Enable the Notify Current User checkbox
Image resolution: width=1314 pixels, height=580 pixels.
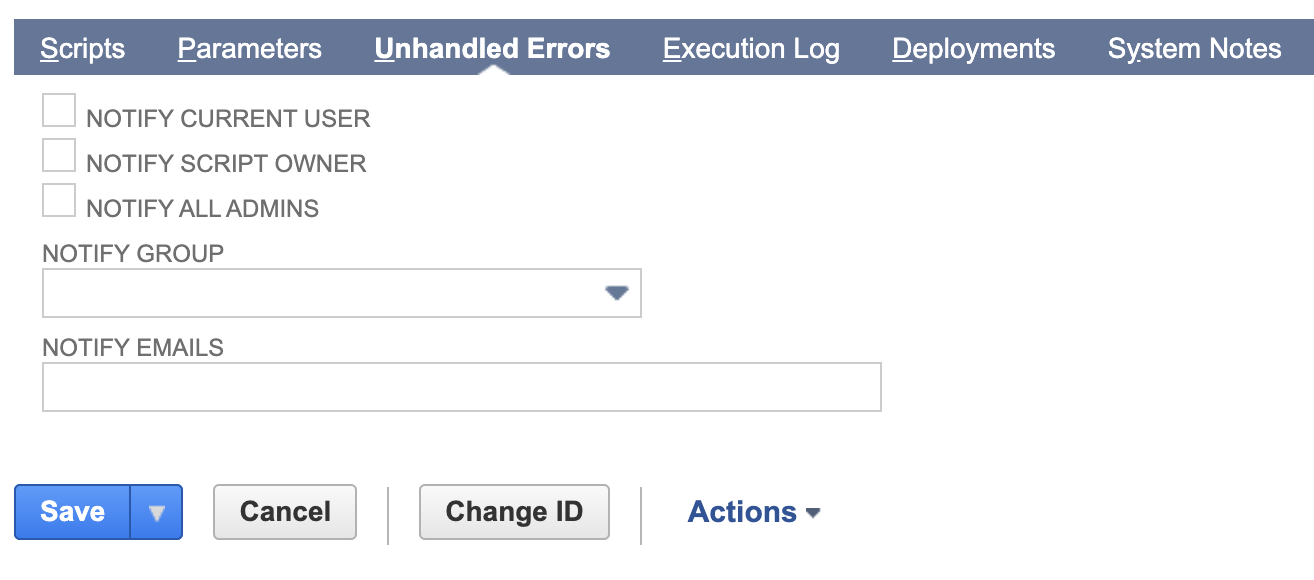click(x=58, y=109)
